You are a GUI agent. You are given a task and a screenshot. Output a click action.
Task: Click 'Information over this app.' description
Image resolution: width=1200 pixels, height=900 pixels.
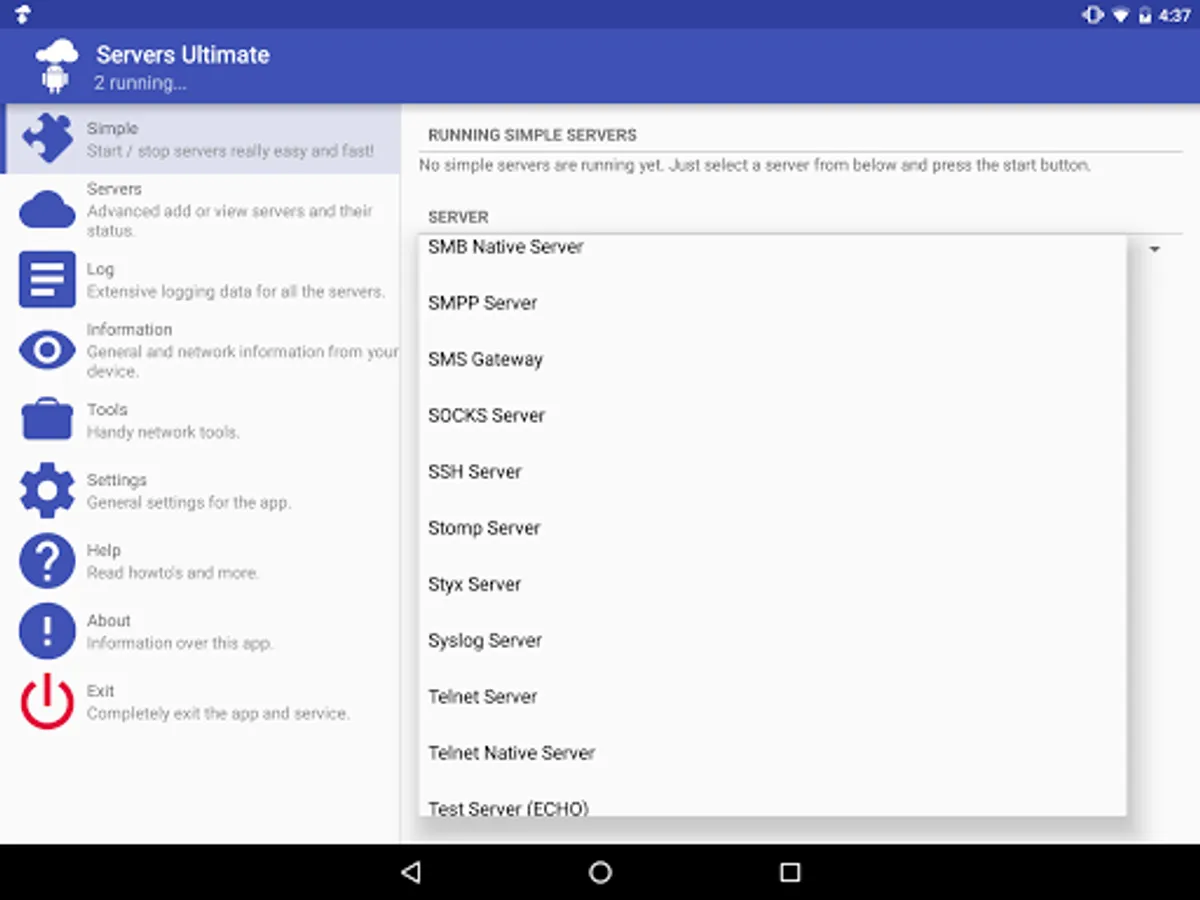pos(180,642)
